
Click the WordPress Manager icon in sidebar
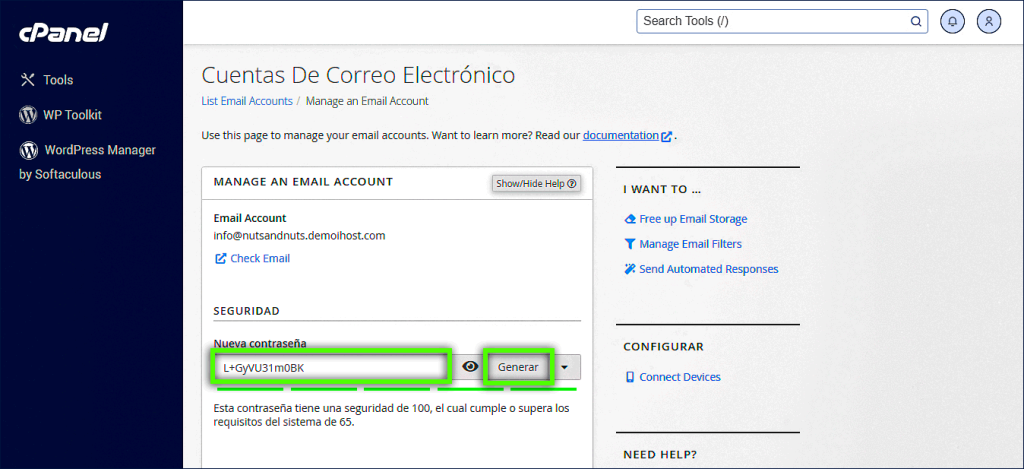[28, 150]
